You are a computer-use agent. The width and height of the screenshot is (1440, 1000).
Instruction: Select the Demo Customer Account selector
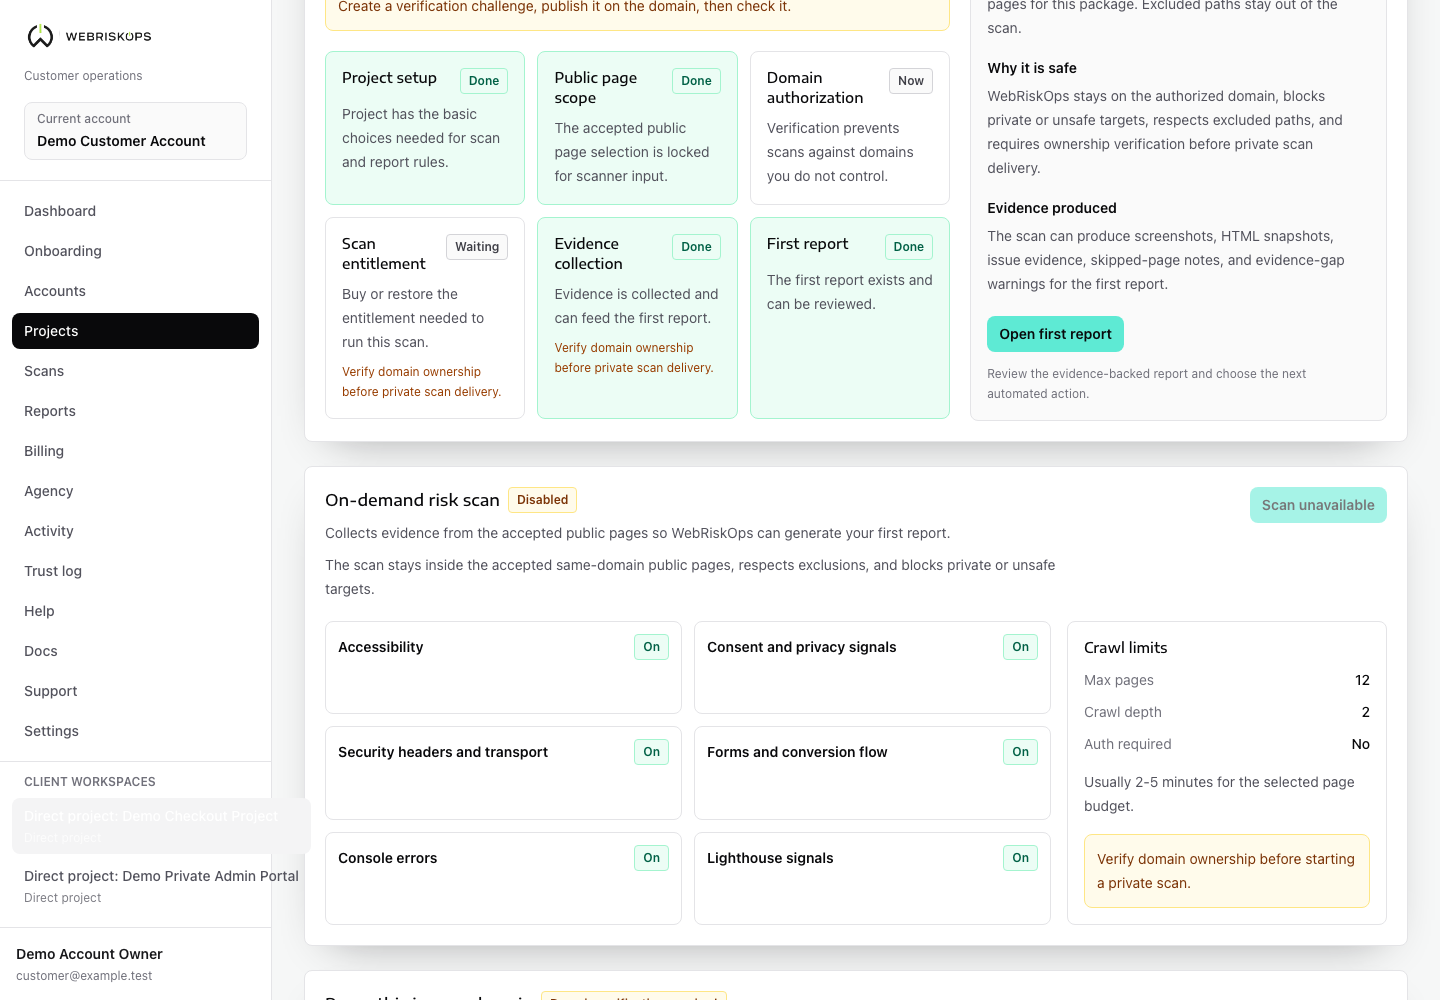click(x=135, y=131)
